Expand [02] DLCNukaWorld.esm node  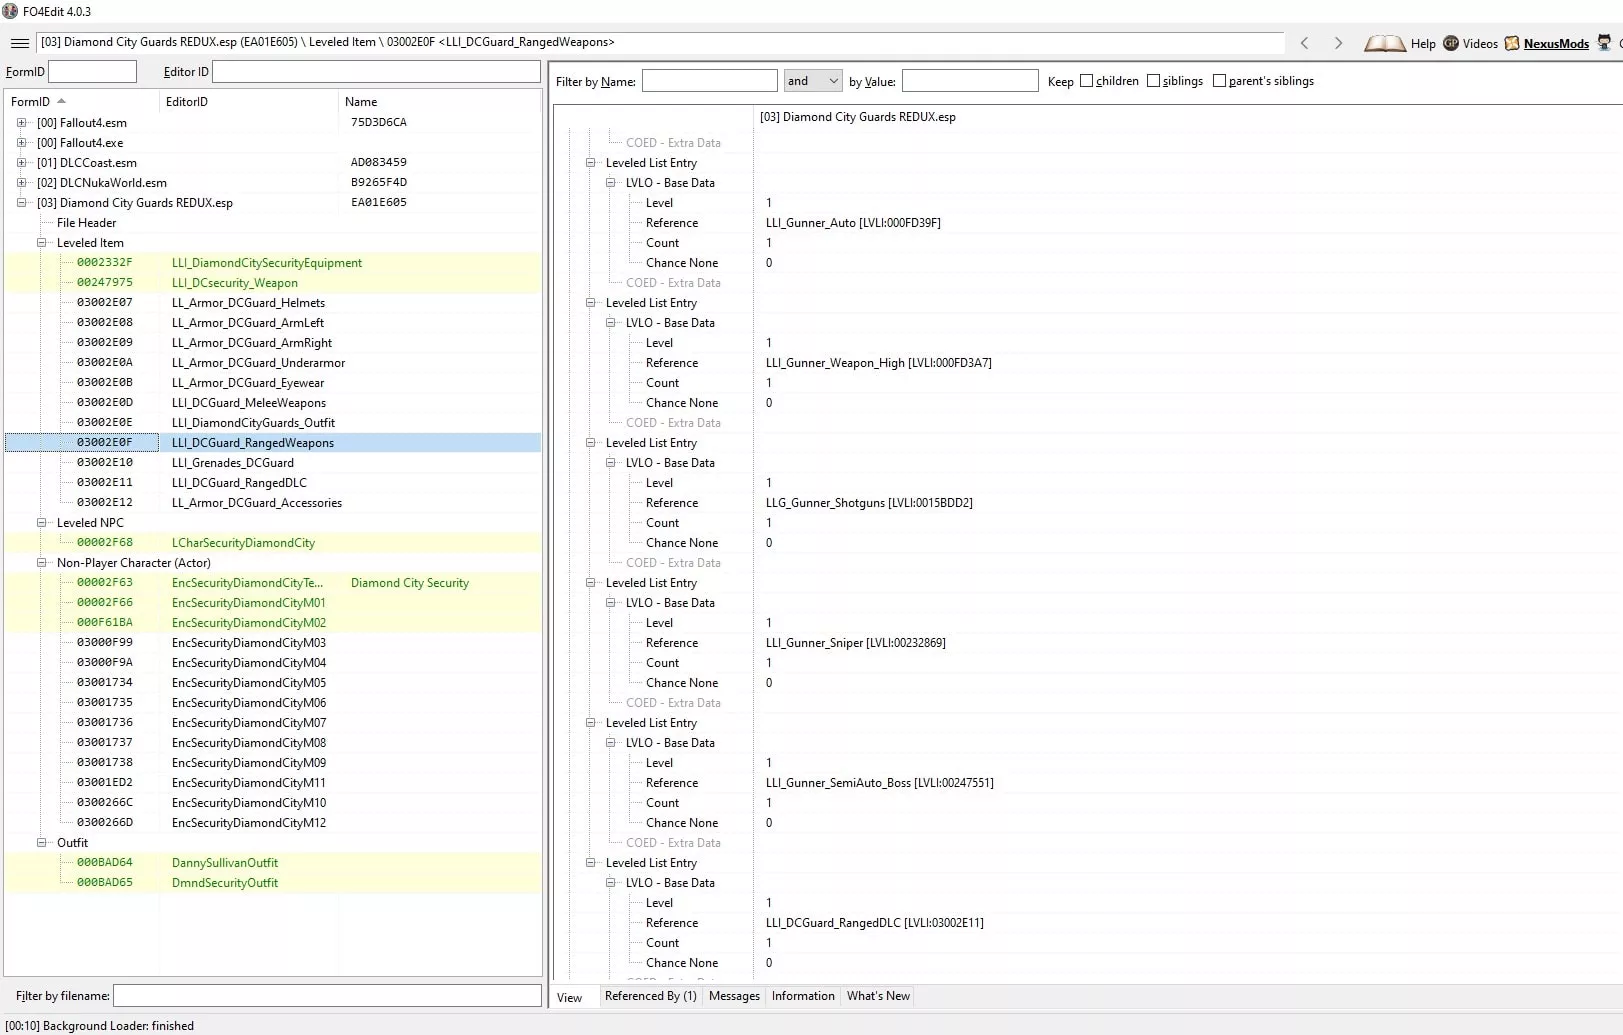coord(21,183)
